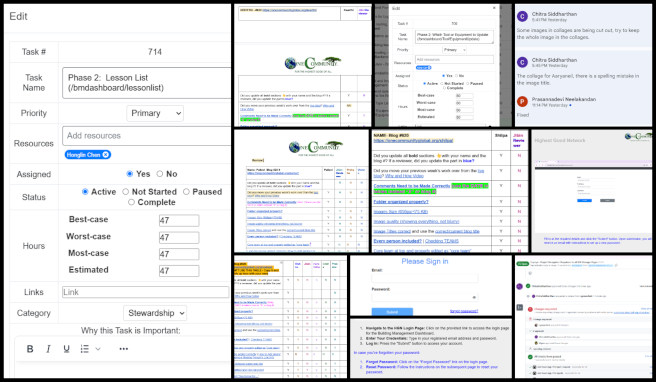Open the list style chevron beside bullet list
The height and width of the screenshot is (382, 656).
point(98,349)
